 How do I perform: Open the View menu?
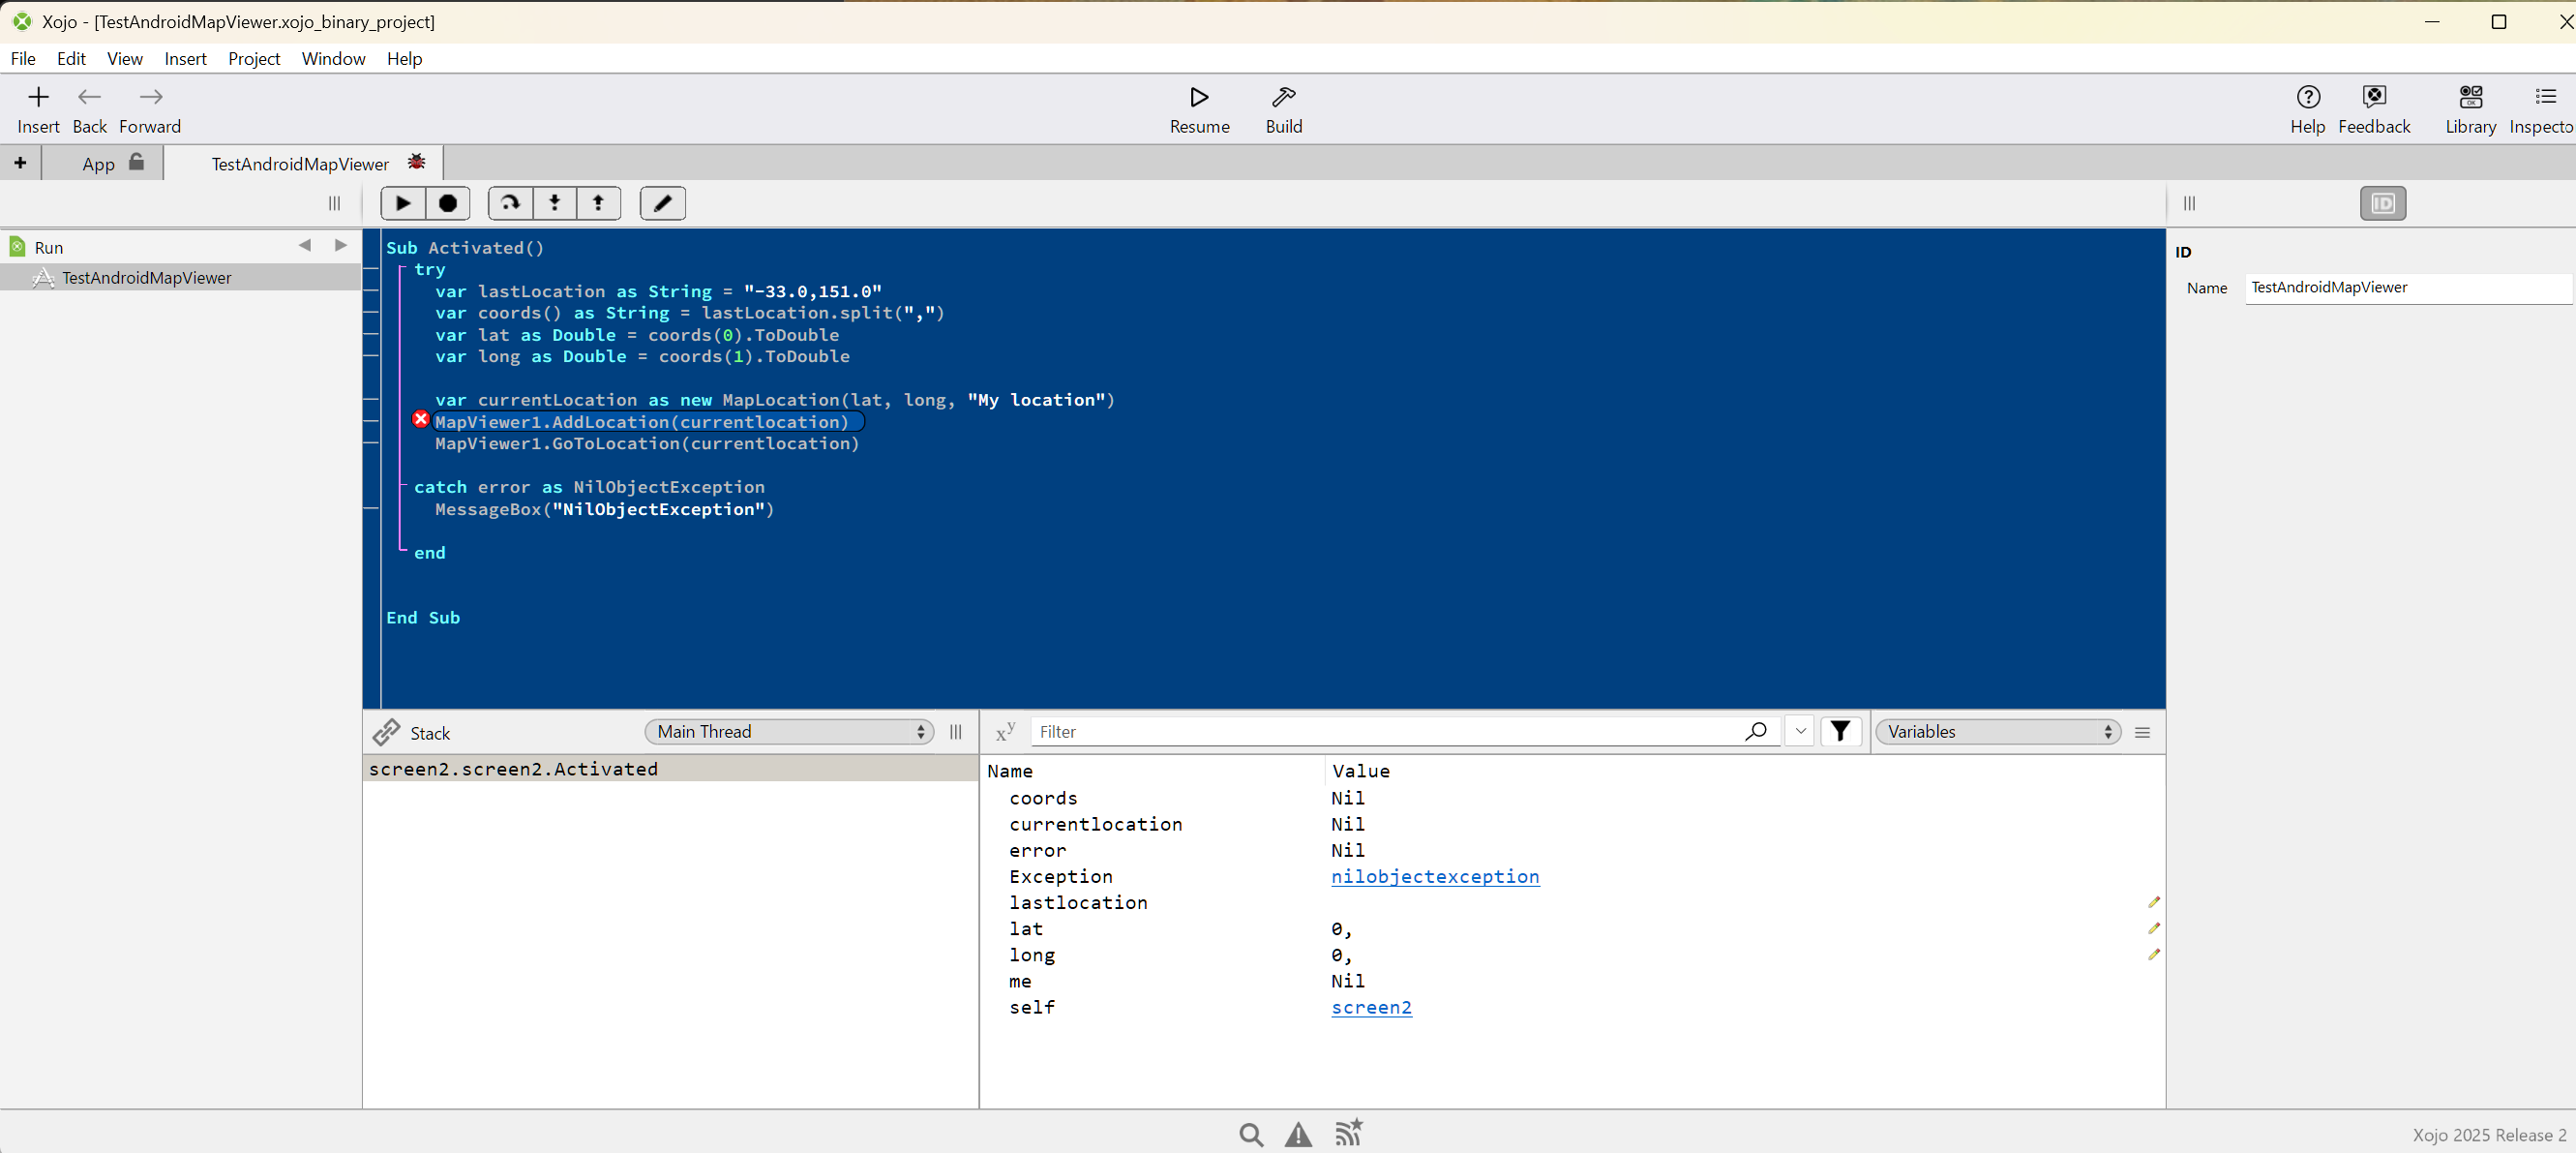[124, 58]
